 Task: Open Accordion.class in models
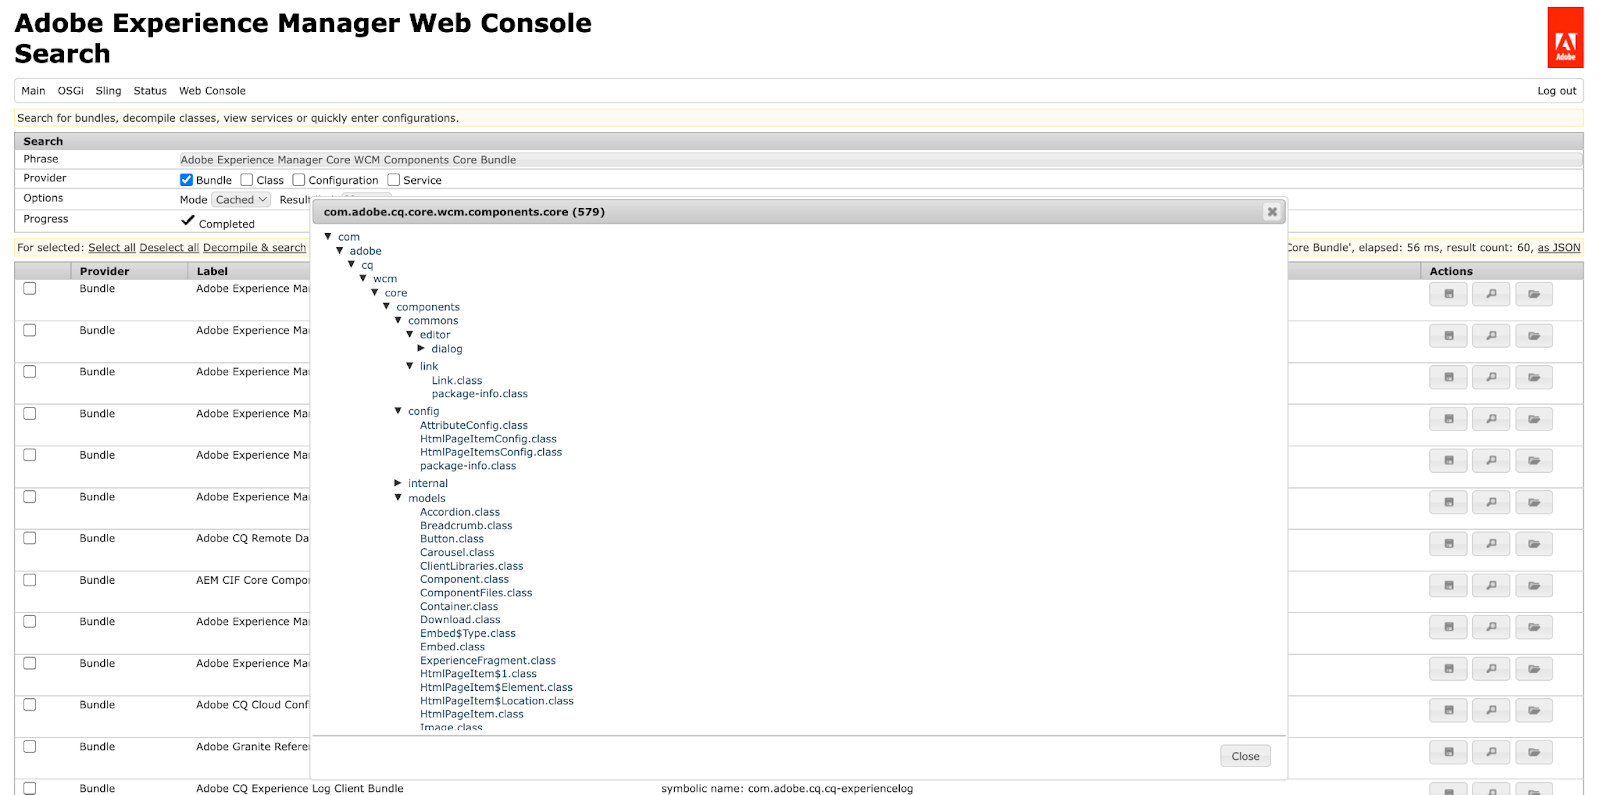pos(460,512)
